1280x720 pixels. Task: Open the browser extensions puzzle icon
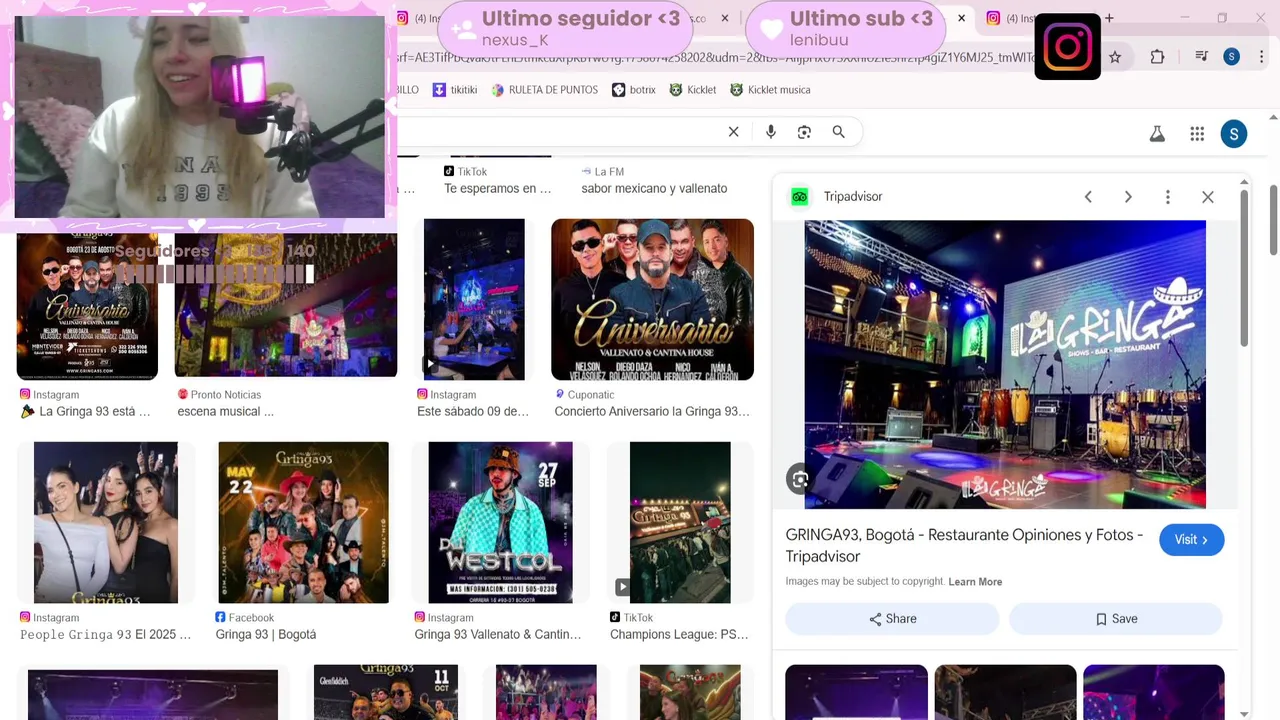1157,57
